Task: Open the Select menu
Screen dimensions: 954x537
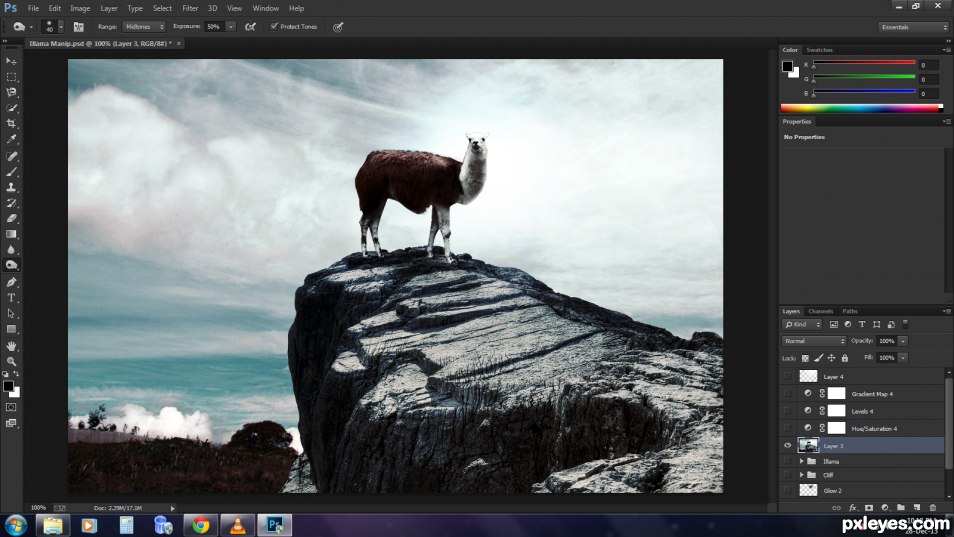Action: click(x=162, y=8)
